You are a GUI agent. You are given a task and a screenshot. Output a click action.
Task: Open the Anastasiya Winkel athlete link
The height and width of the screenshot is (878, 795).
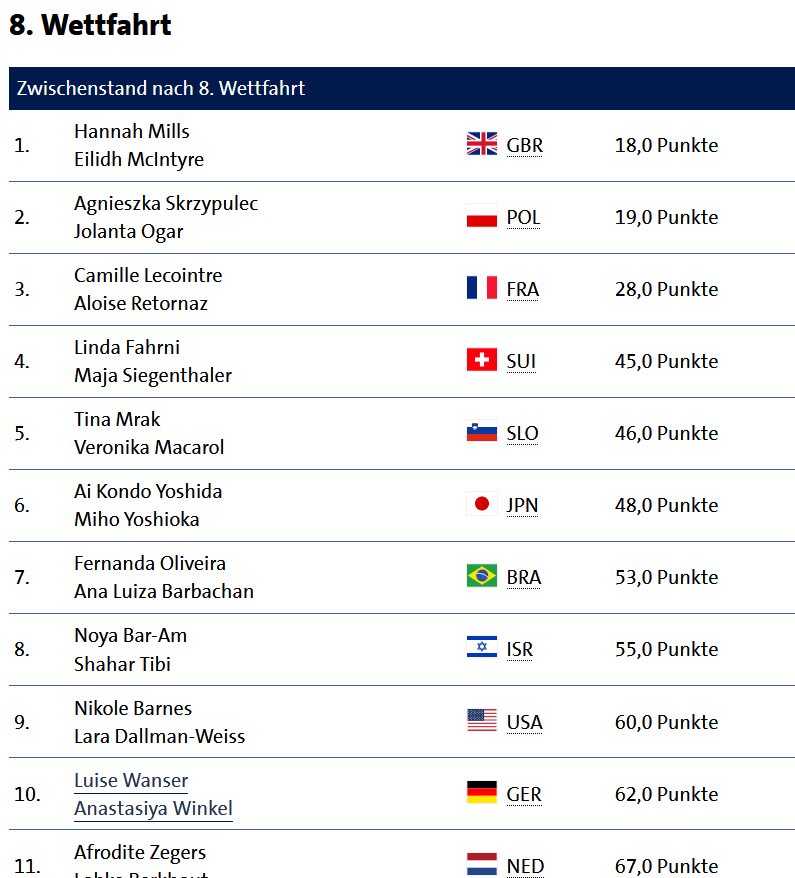coord(153,809)
